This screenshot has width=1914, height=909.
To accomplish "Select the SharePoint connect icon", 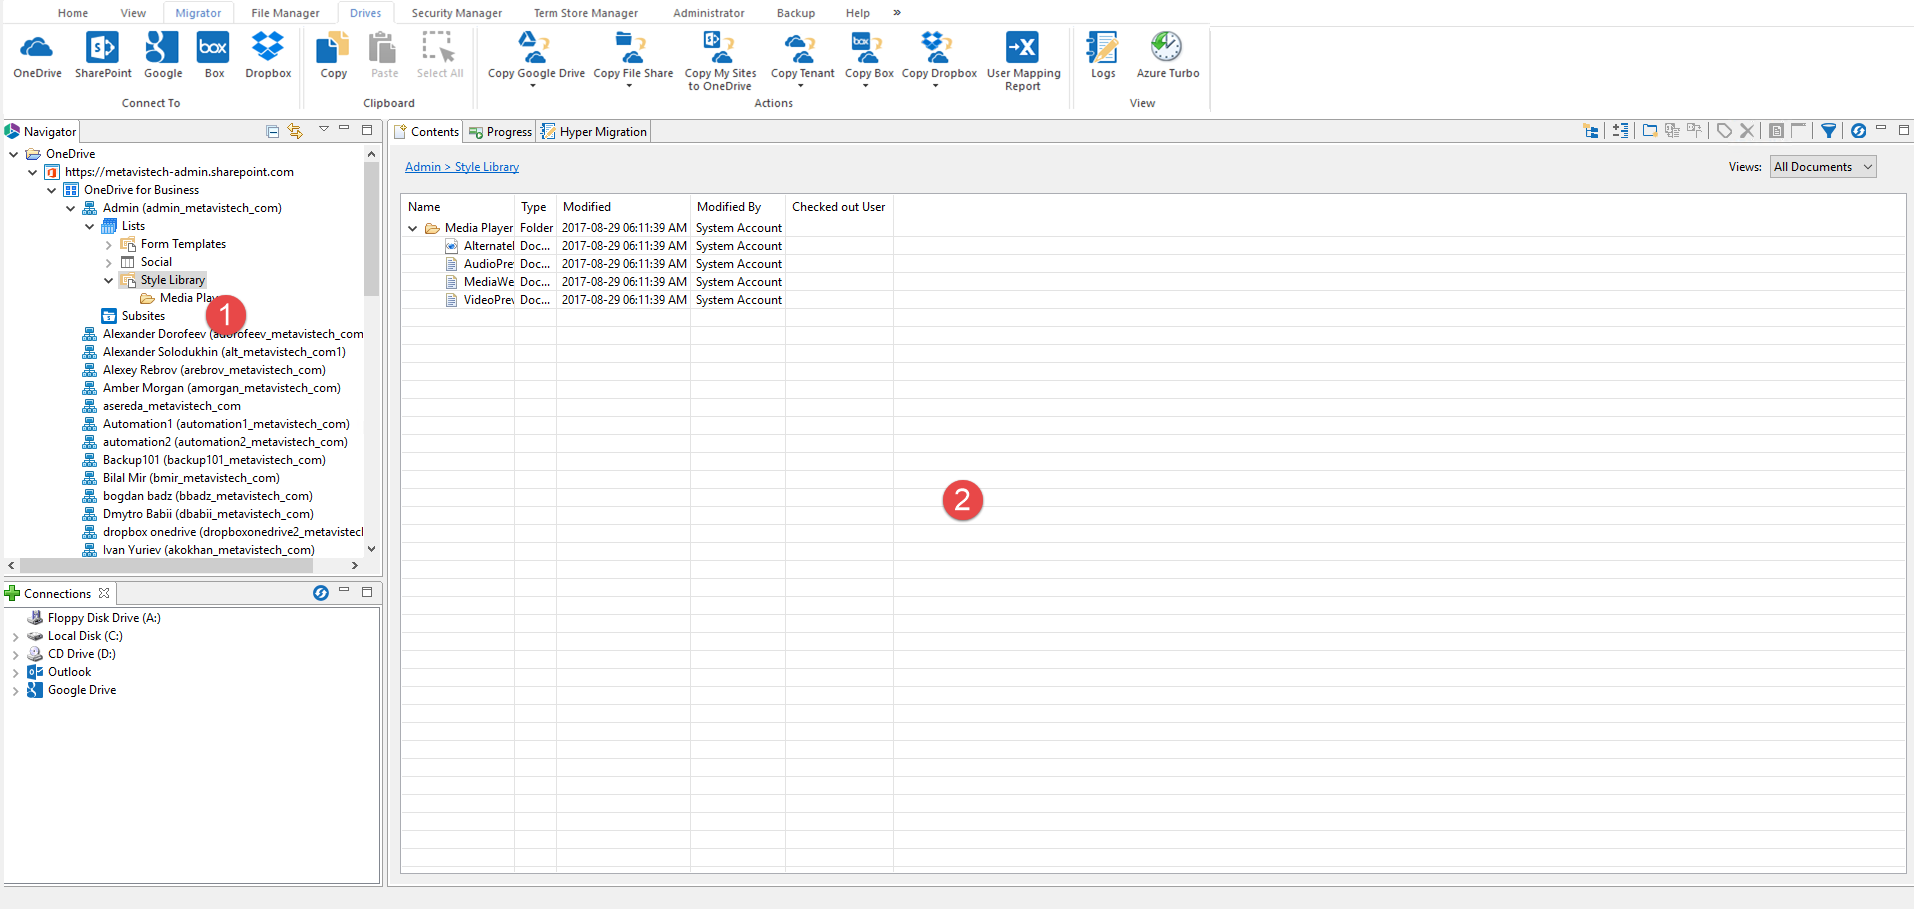I will click(101, 55).
